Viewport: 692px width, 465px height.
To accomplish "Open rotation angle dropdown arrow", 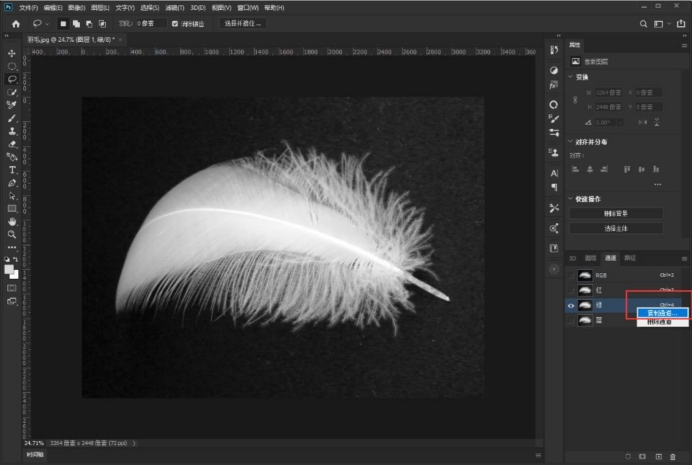I will pos(621,123).
